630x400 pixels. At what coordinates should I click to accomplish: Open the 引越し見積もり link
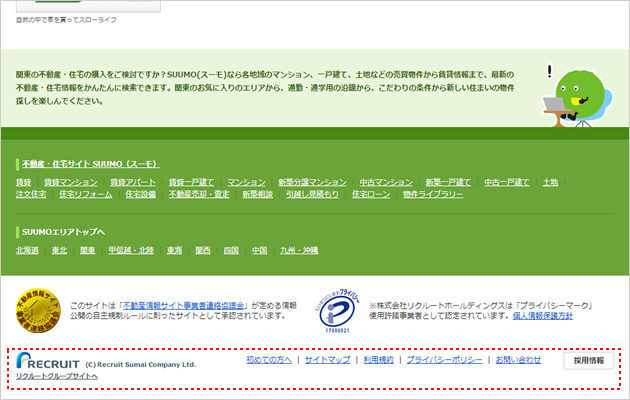pos(312,194)
